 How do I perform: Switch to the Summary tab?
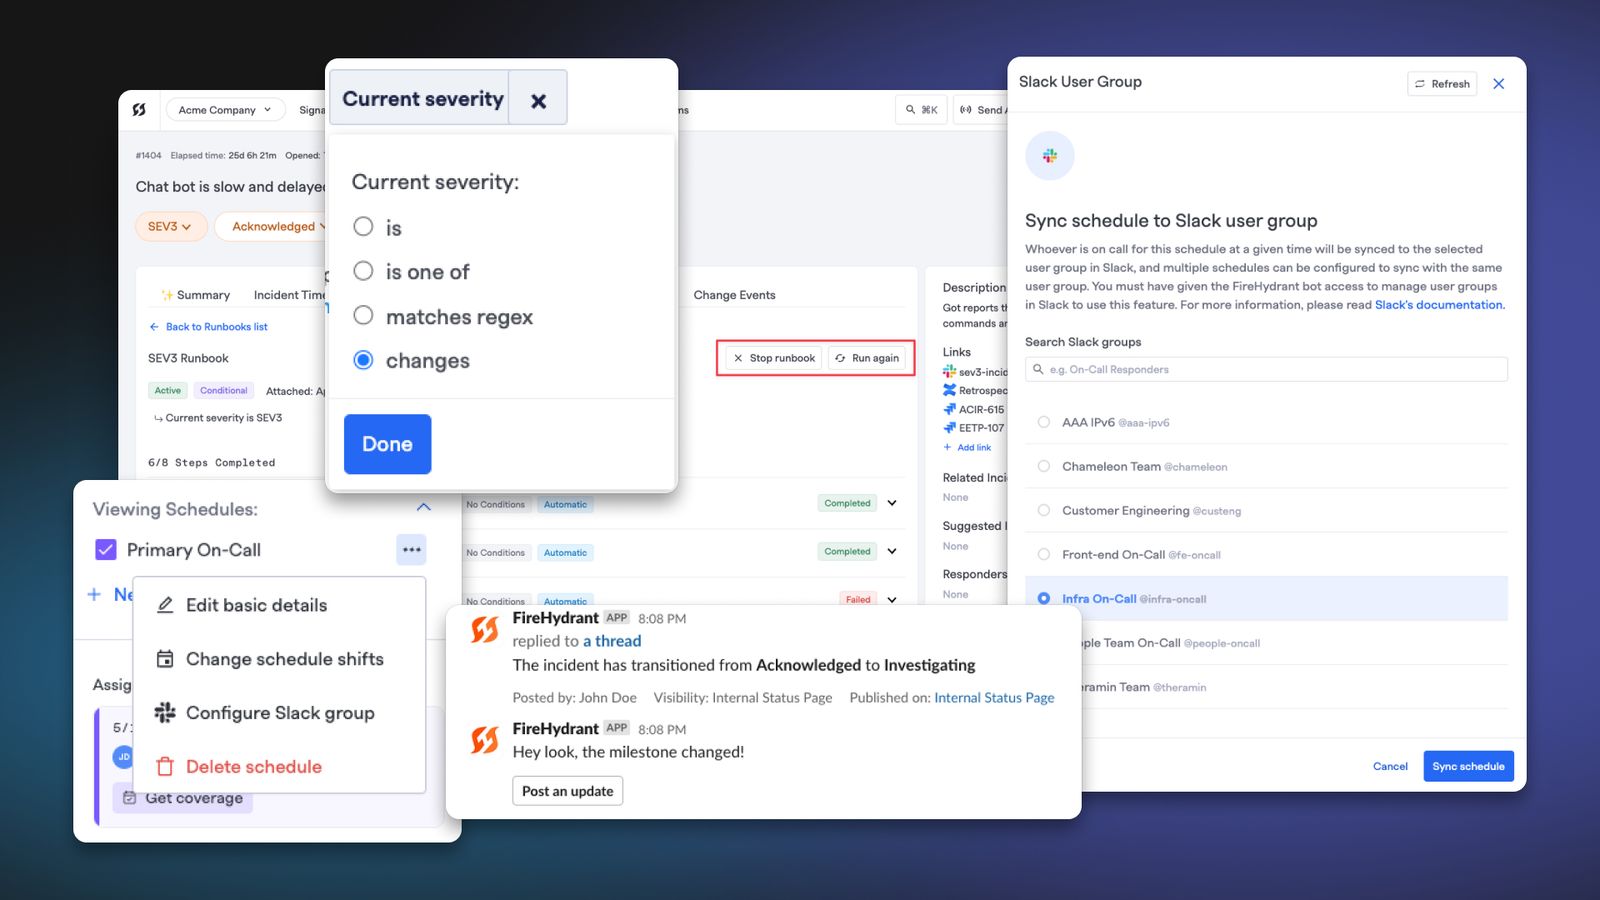[x=196, y=295]
